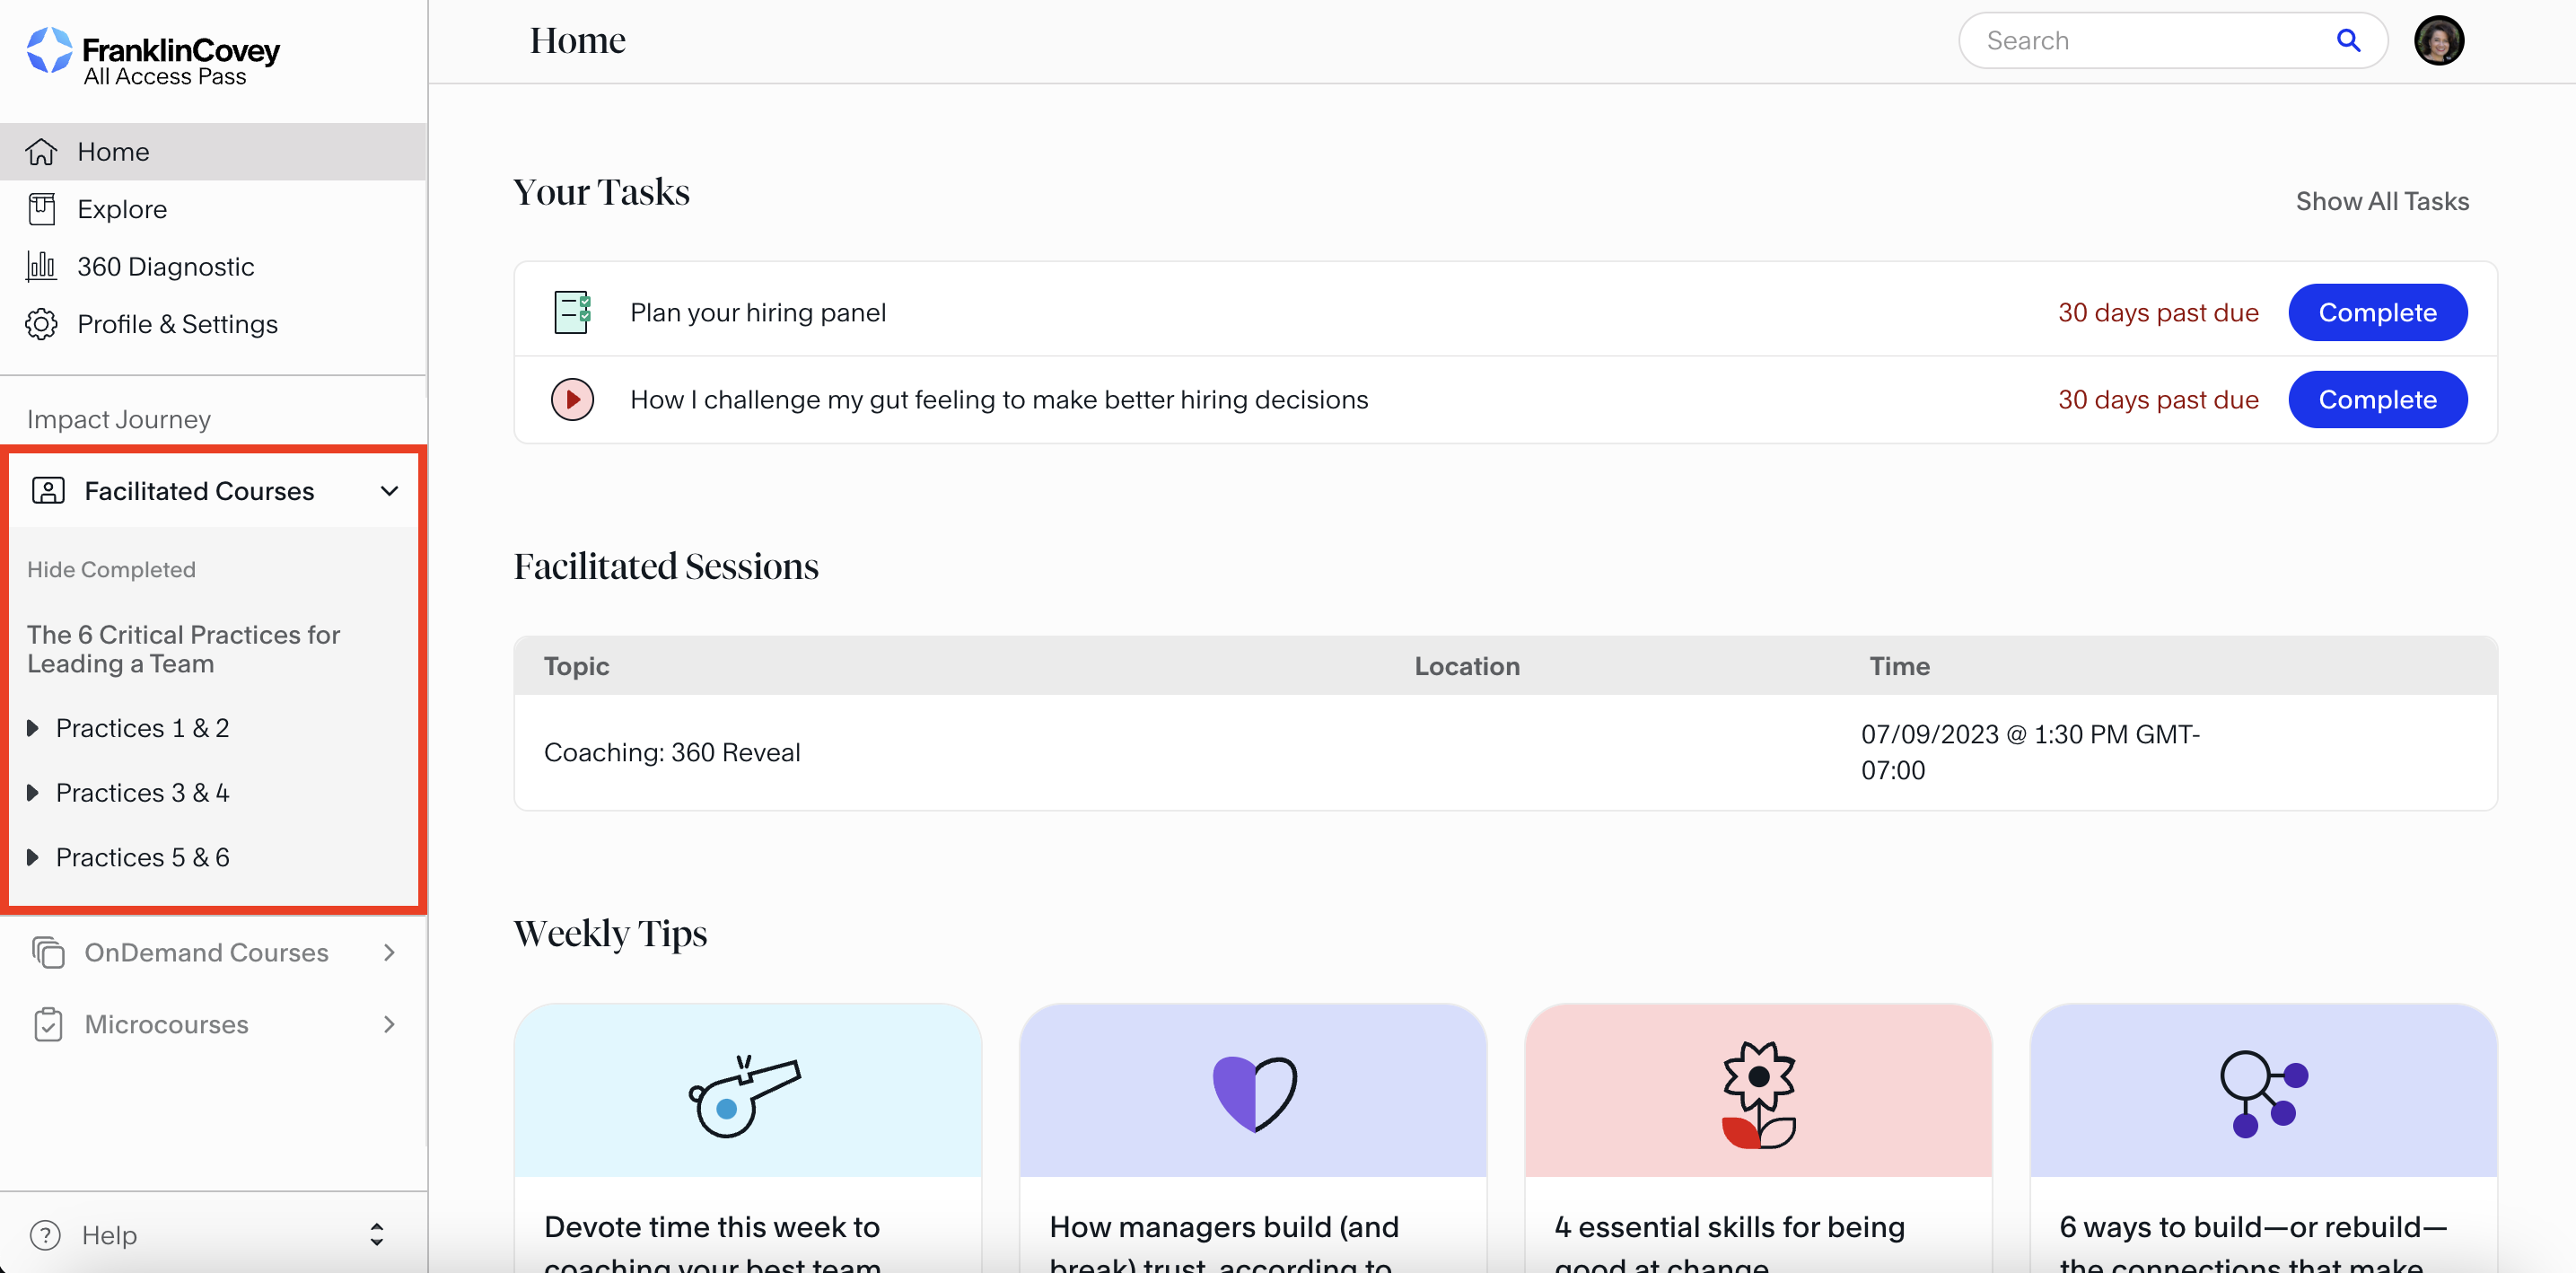Screen dimensions: 2576x1273
Task: Toggle Hide Completed courses
Action: tap(111, 569)
